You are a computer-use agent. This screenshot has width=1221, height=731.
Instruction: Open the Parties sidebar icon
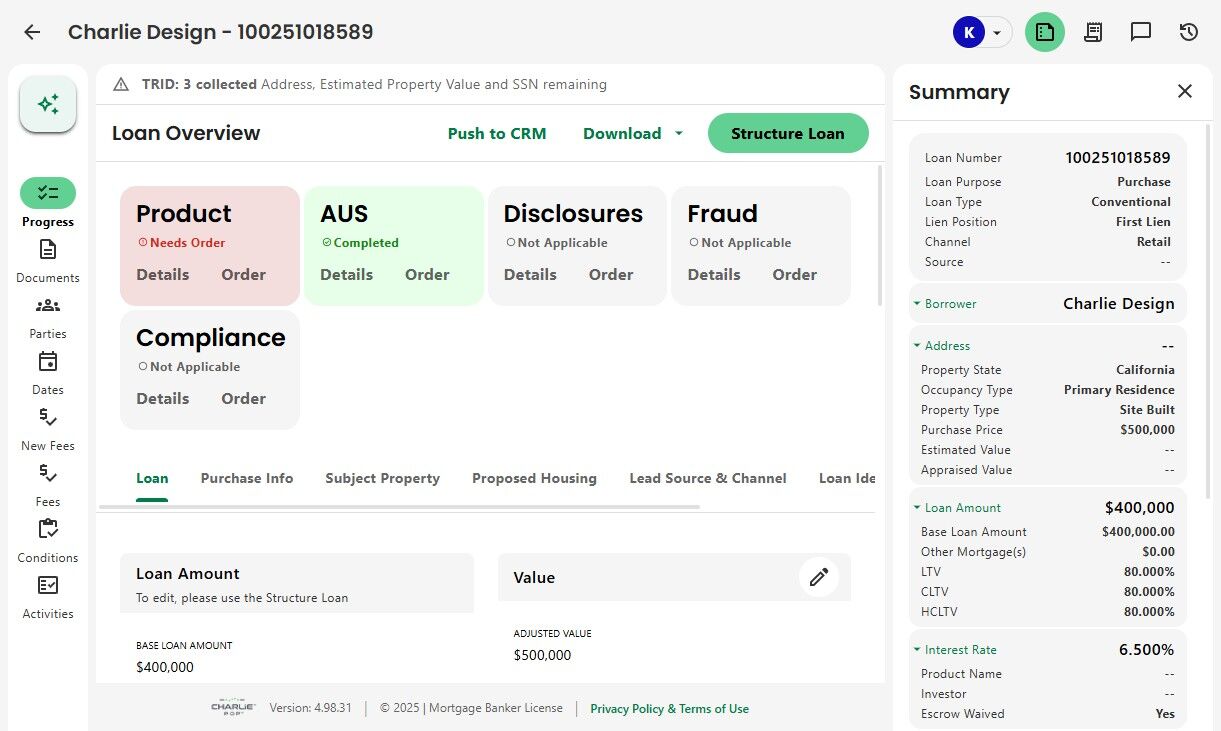[x=48, y=306]
